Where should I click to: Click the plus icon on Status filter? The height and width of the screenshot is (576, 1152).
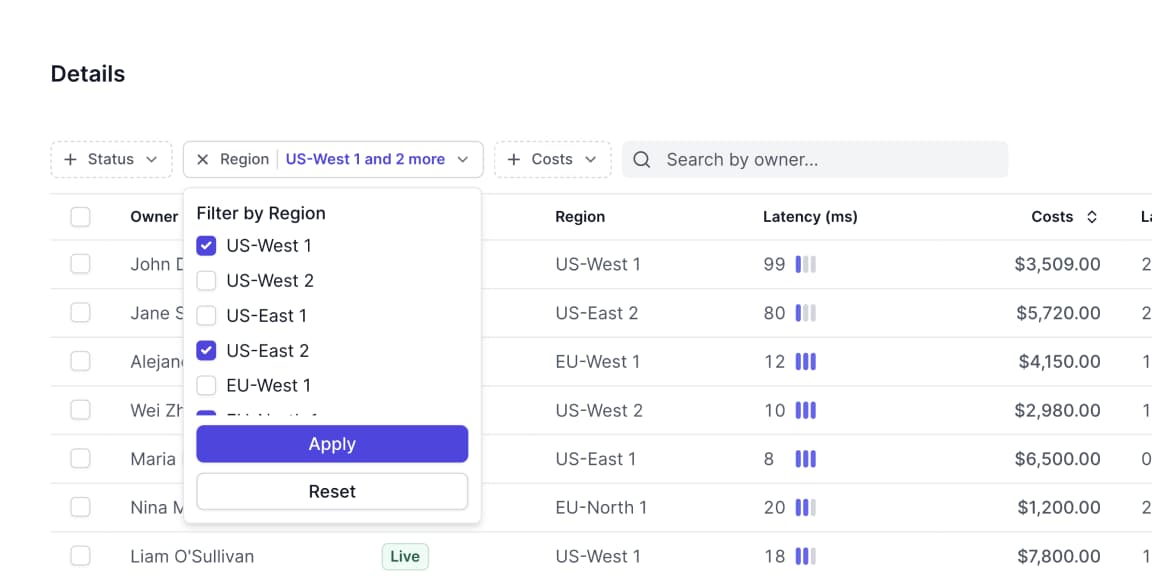point(70,160)
